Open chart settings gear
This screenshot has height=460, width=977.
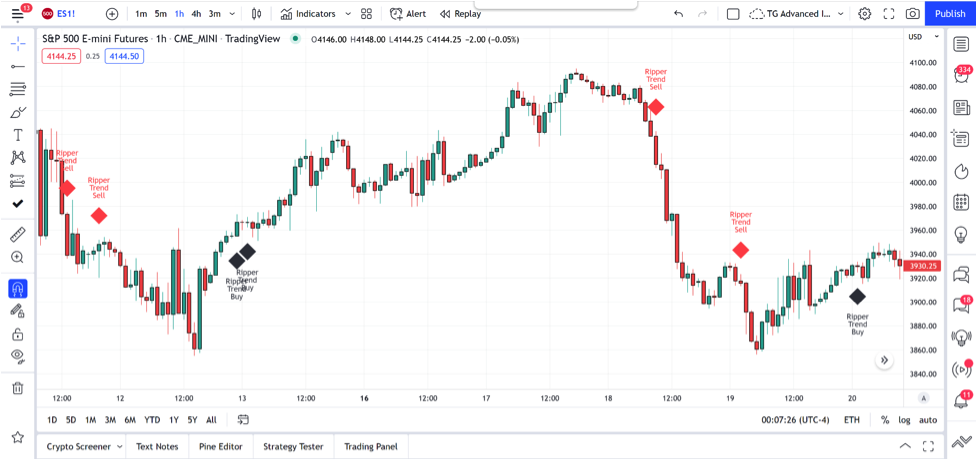pyautogui.click(x=864, y=14)
